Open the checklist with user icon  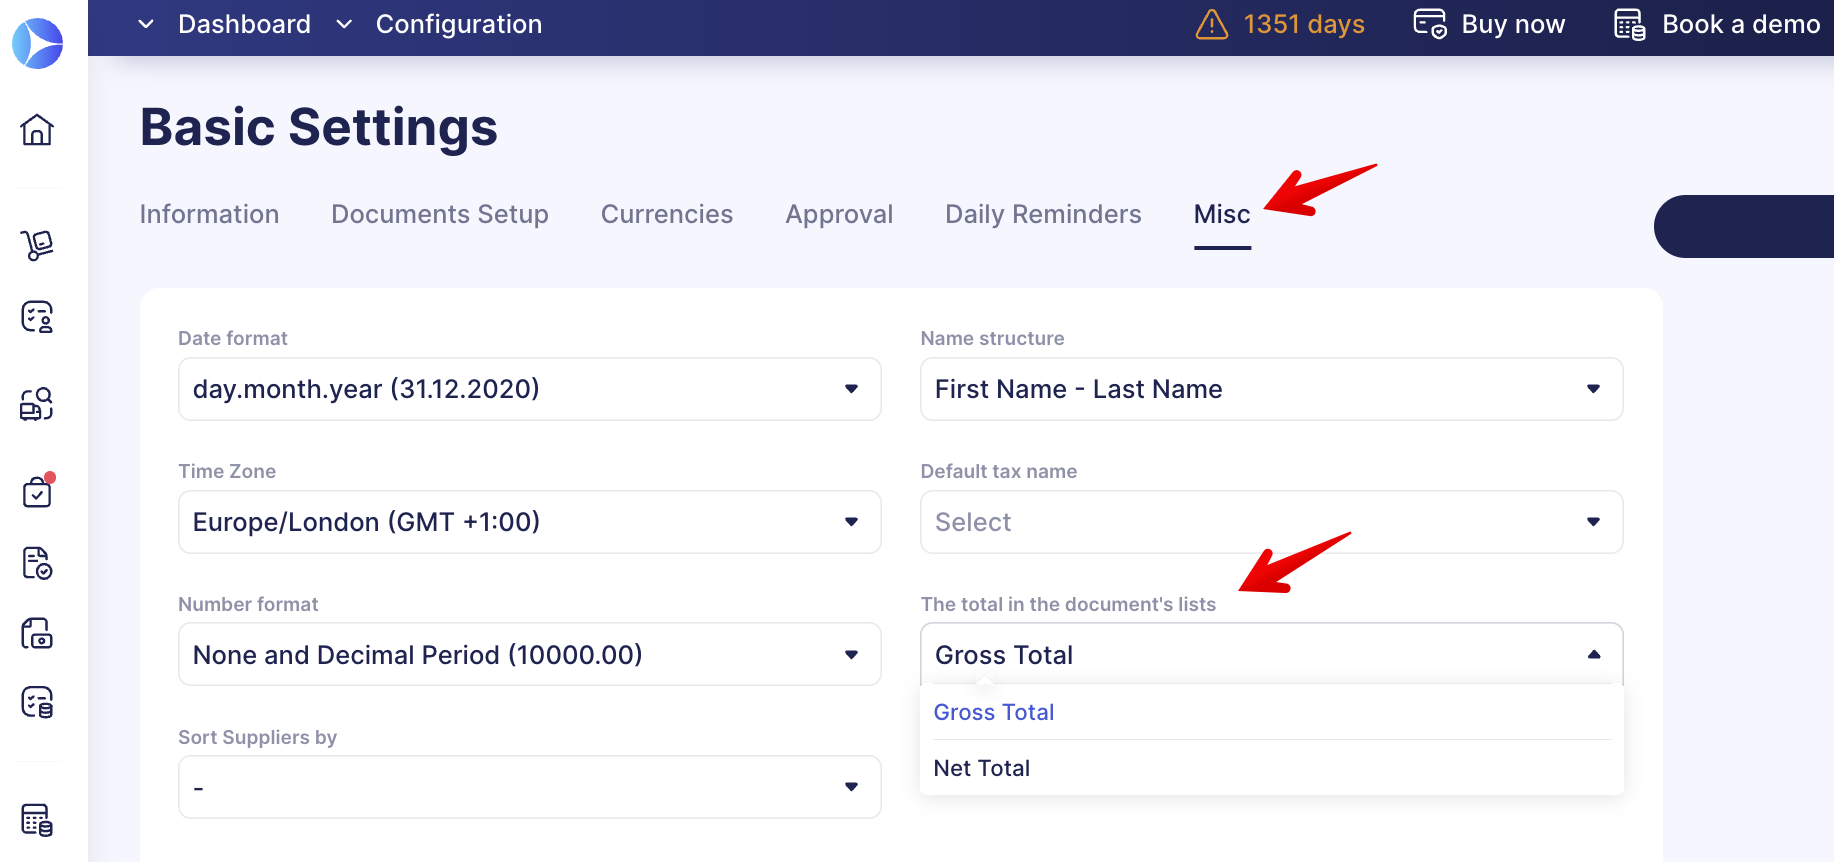pyautogui.click(x=37, y=317)
